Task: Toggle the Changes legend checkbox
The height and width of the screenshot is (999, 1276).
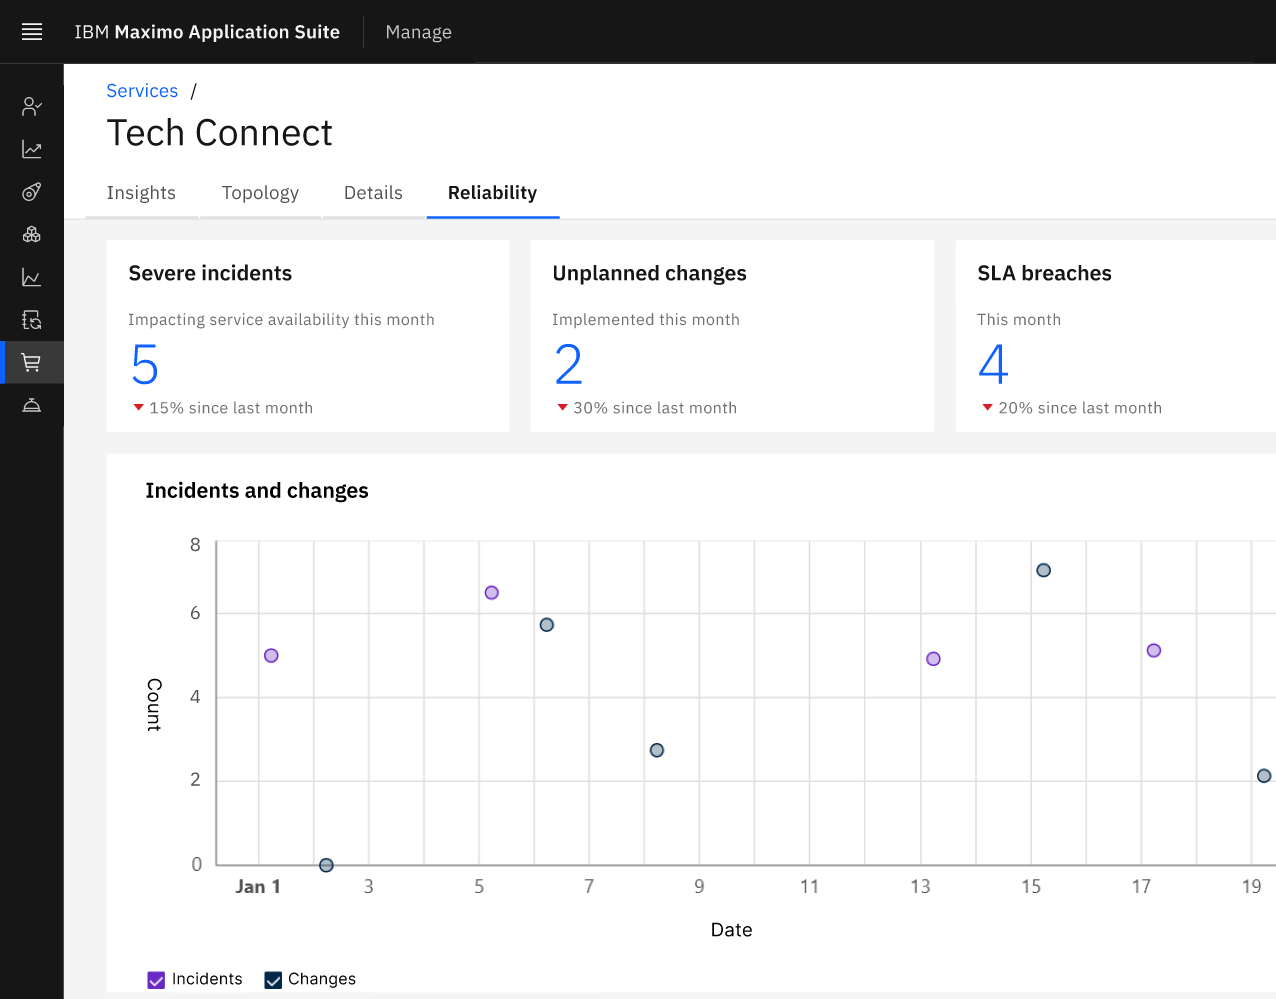Action: pos(273,980)
